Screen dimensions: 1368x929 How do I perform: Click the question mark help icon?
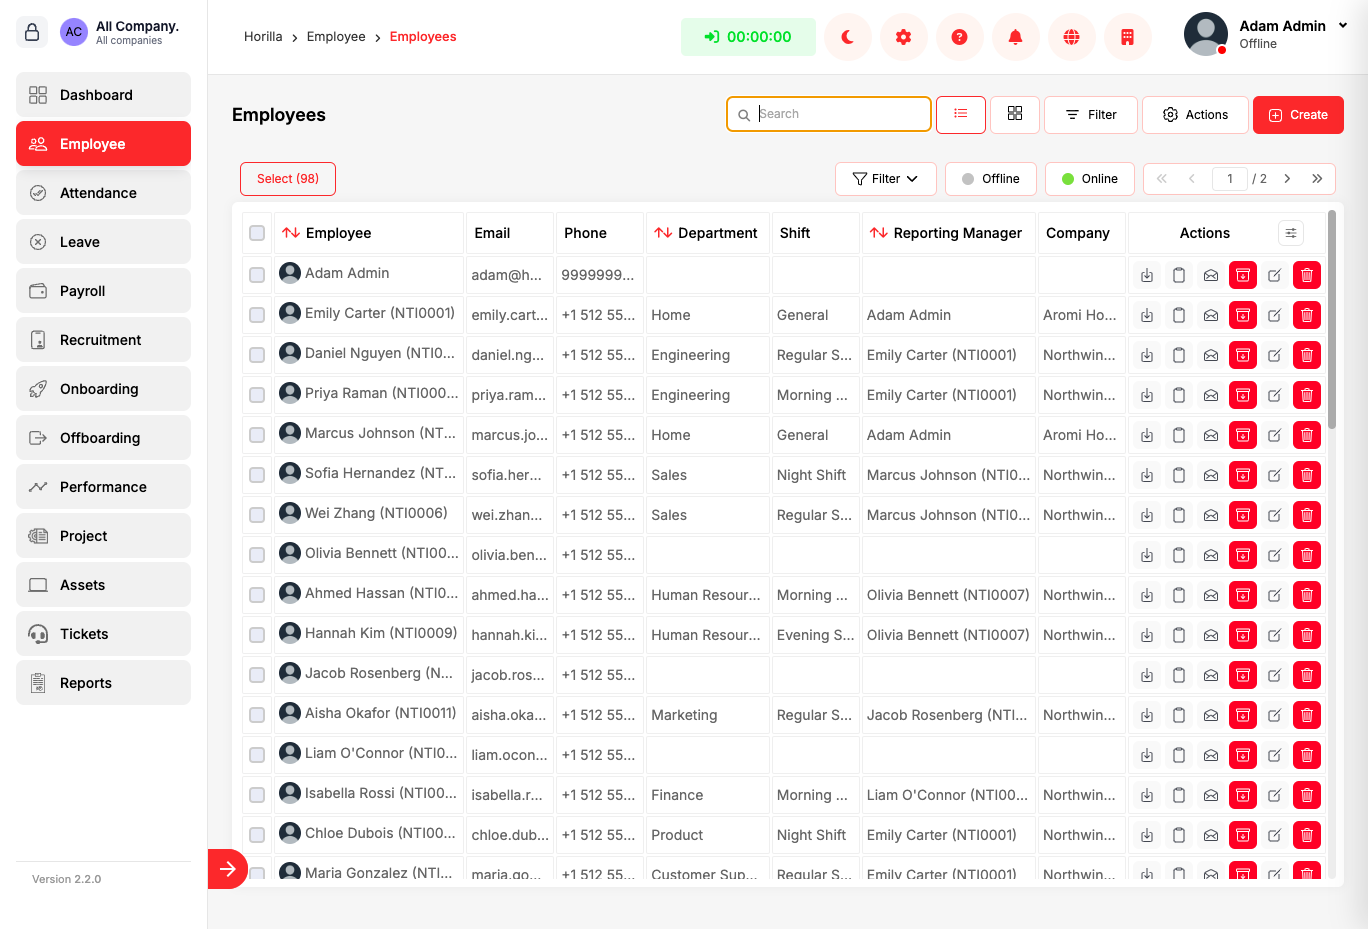[960, 37]
